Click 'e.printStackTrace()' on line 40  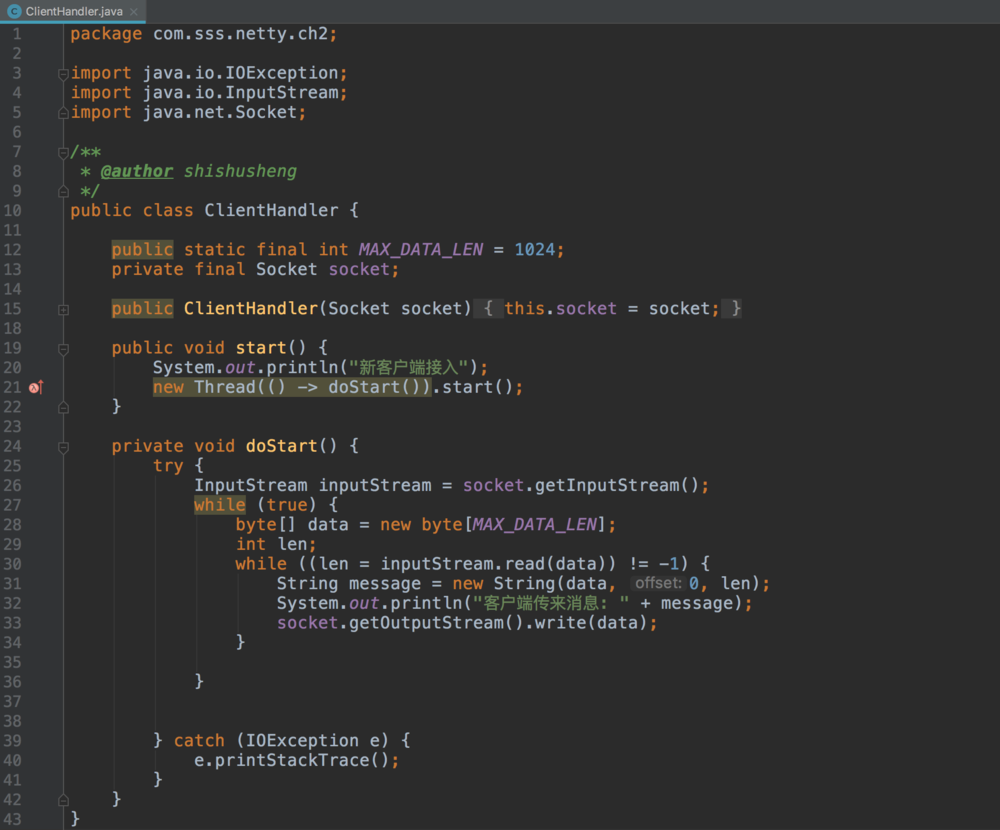point(291,760)
